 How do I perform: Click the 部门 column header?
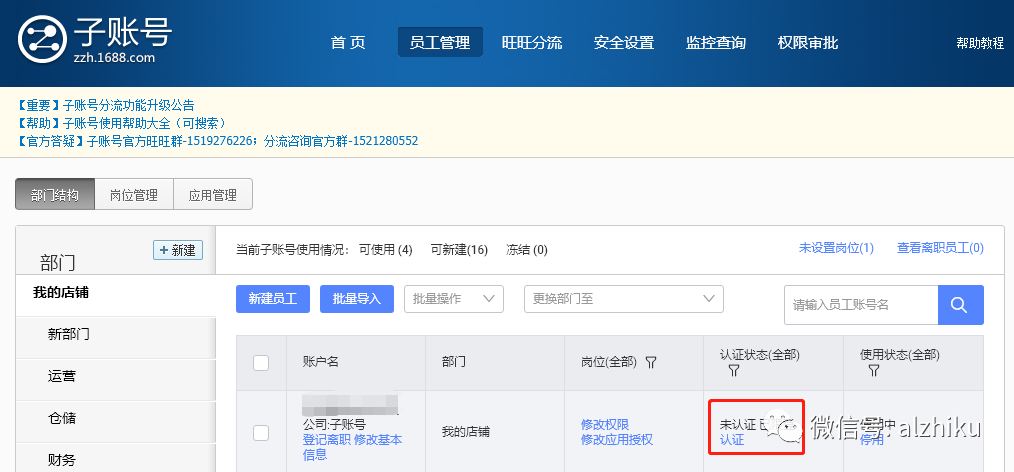point(454,362)
